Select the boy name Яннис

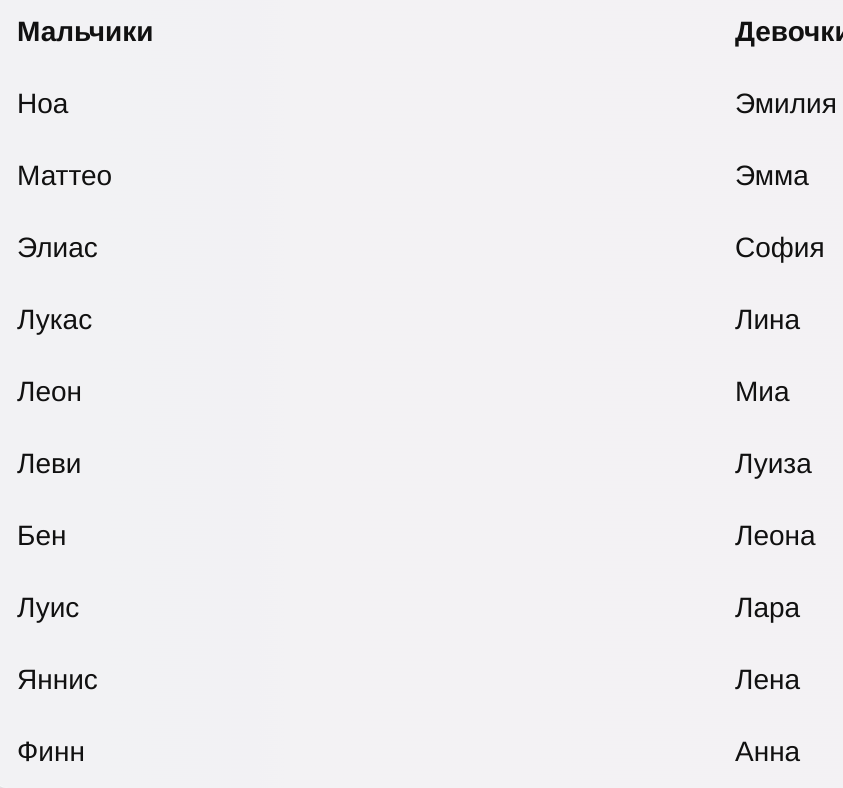pyautogui.click(x=58, y=680)
